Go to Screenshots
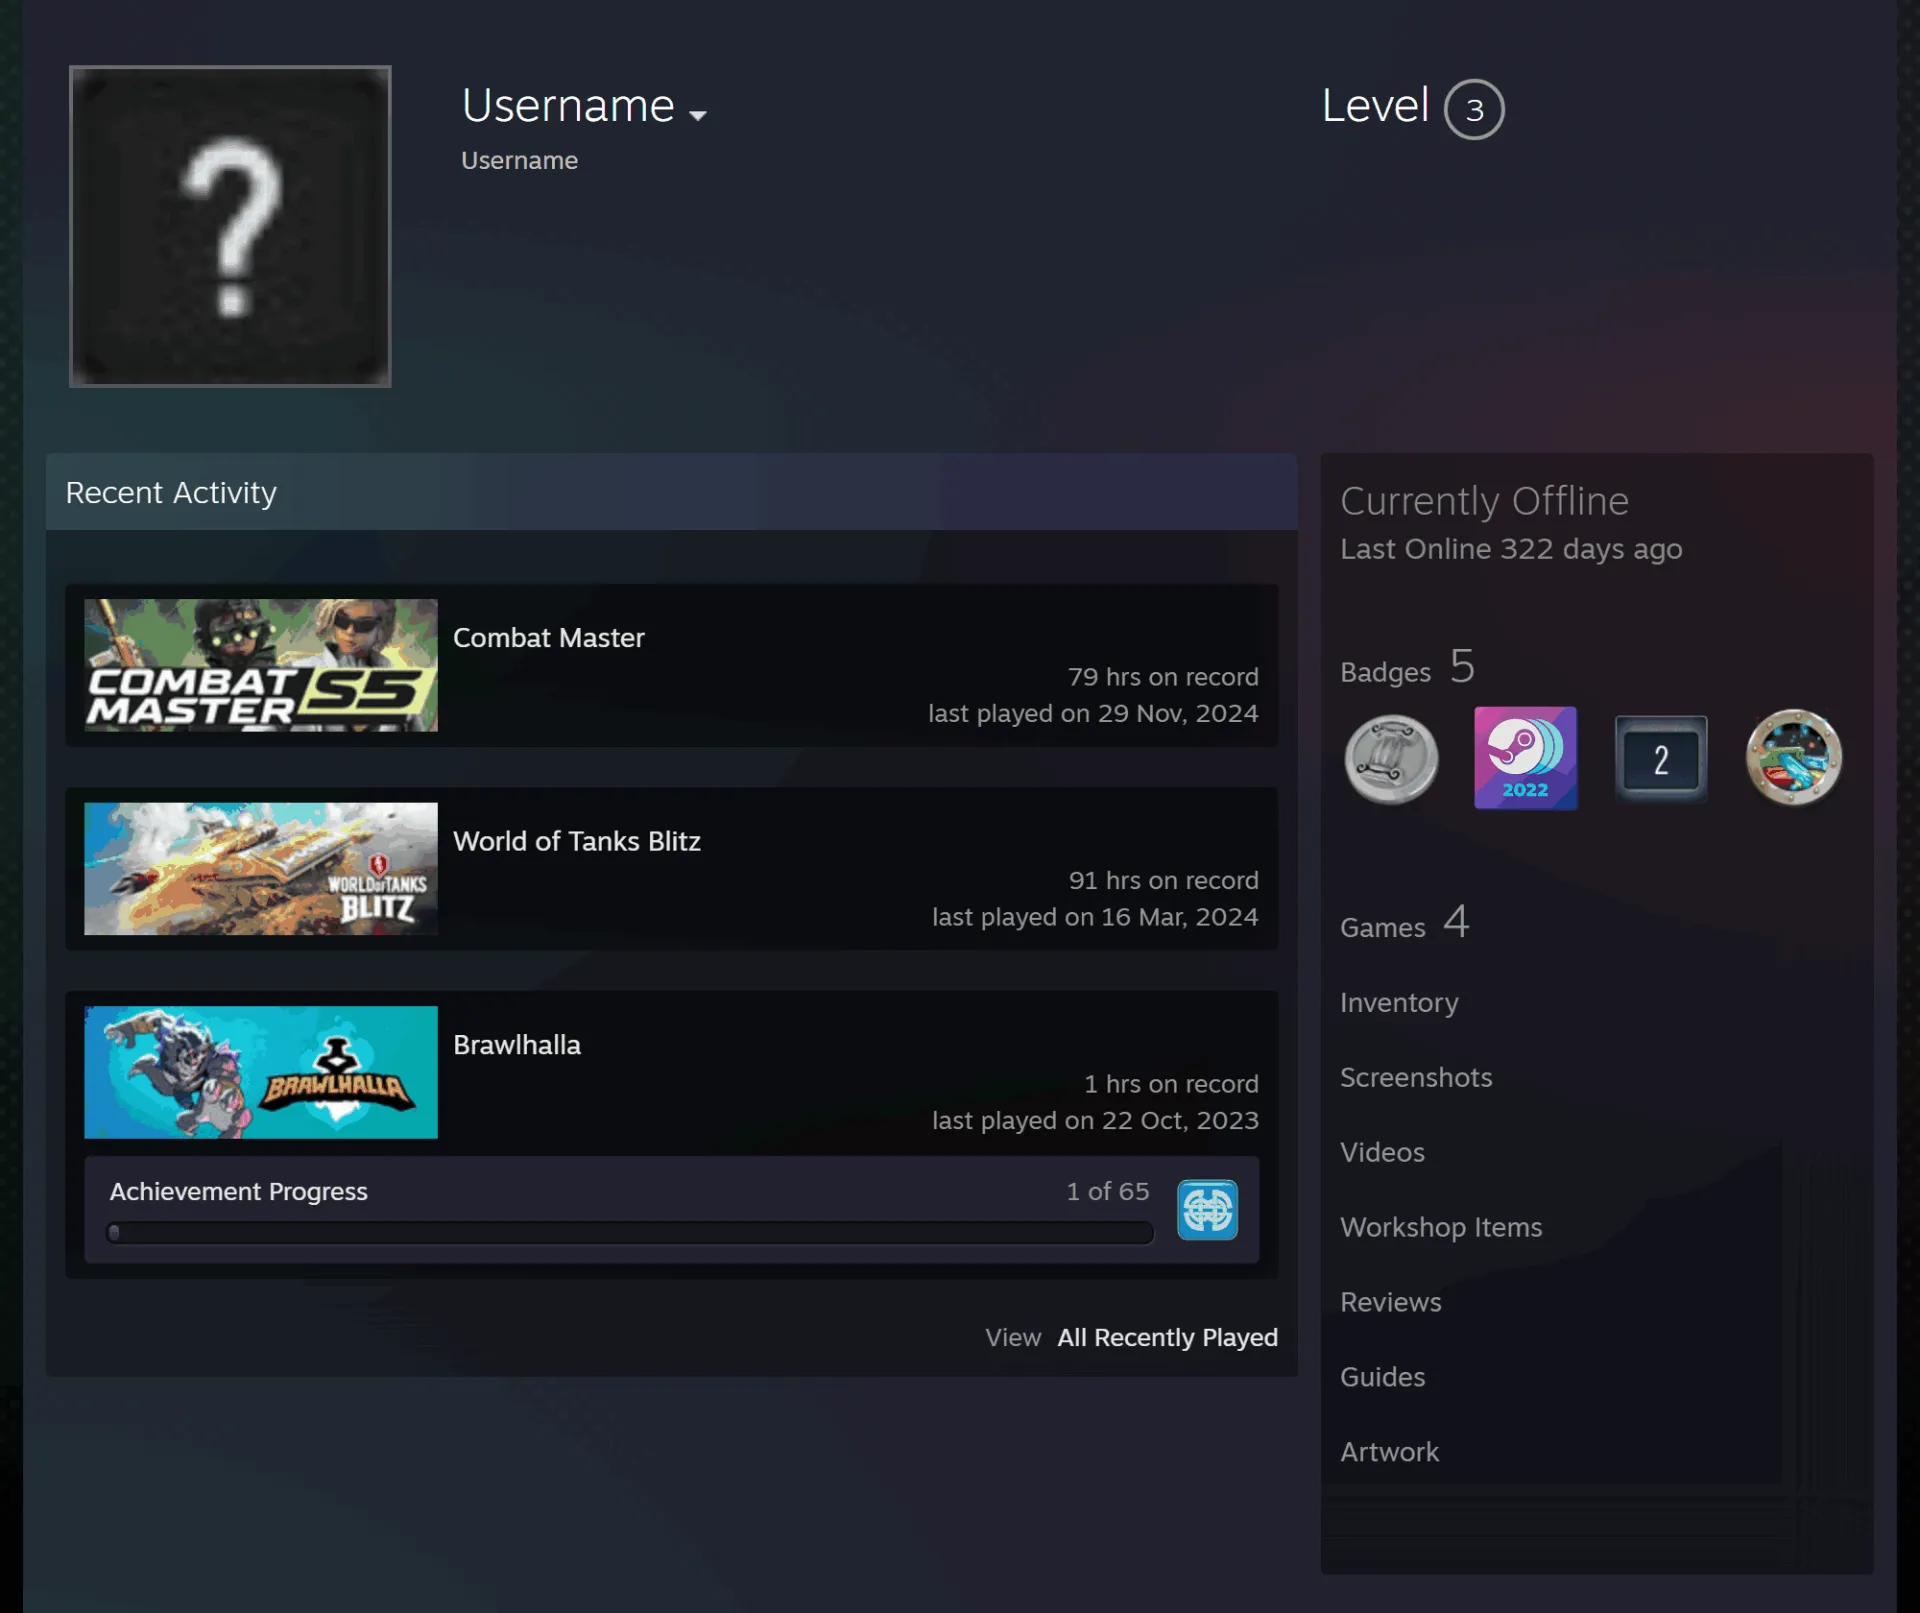 (1416, 1077)
